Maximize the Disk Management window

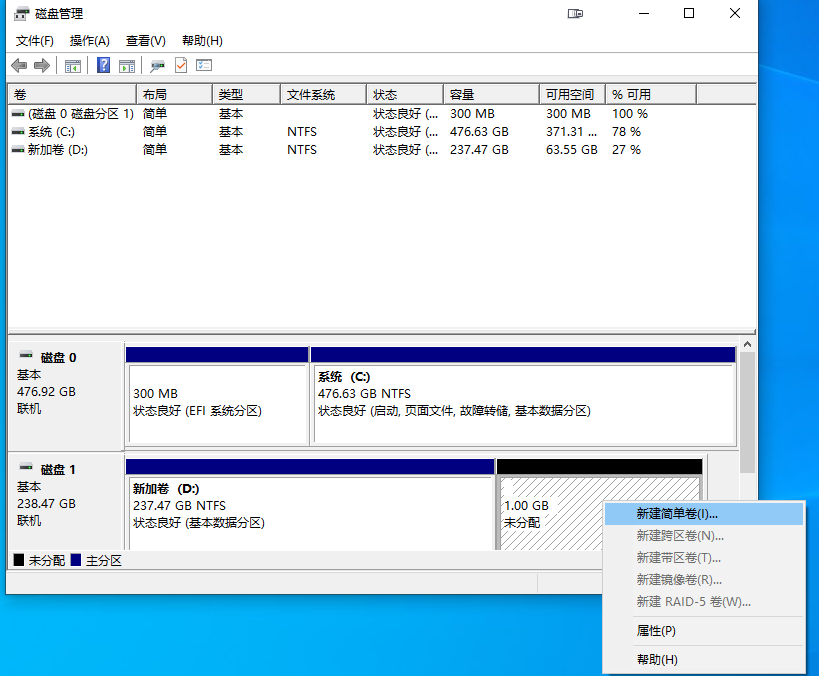tap(689, 14)
